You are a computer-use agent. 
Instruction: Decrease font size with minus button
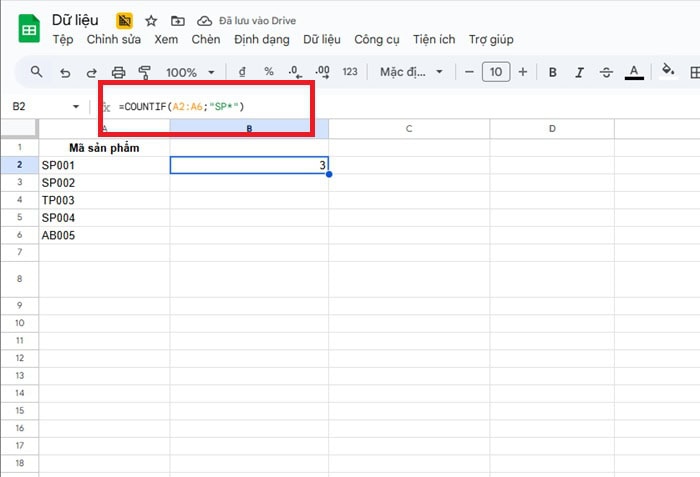pyautogui.click(x=467, y=72)
